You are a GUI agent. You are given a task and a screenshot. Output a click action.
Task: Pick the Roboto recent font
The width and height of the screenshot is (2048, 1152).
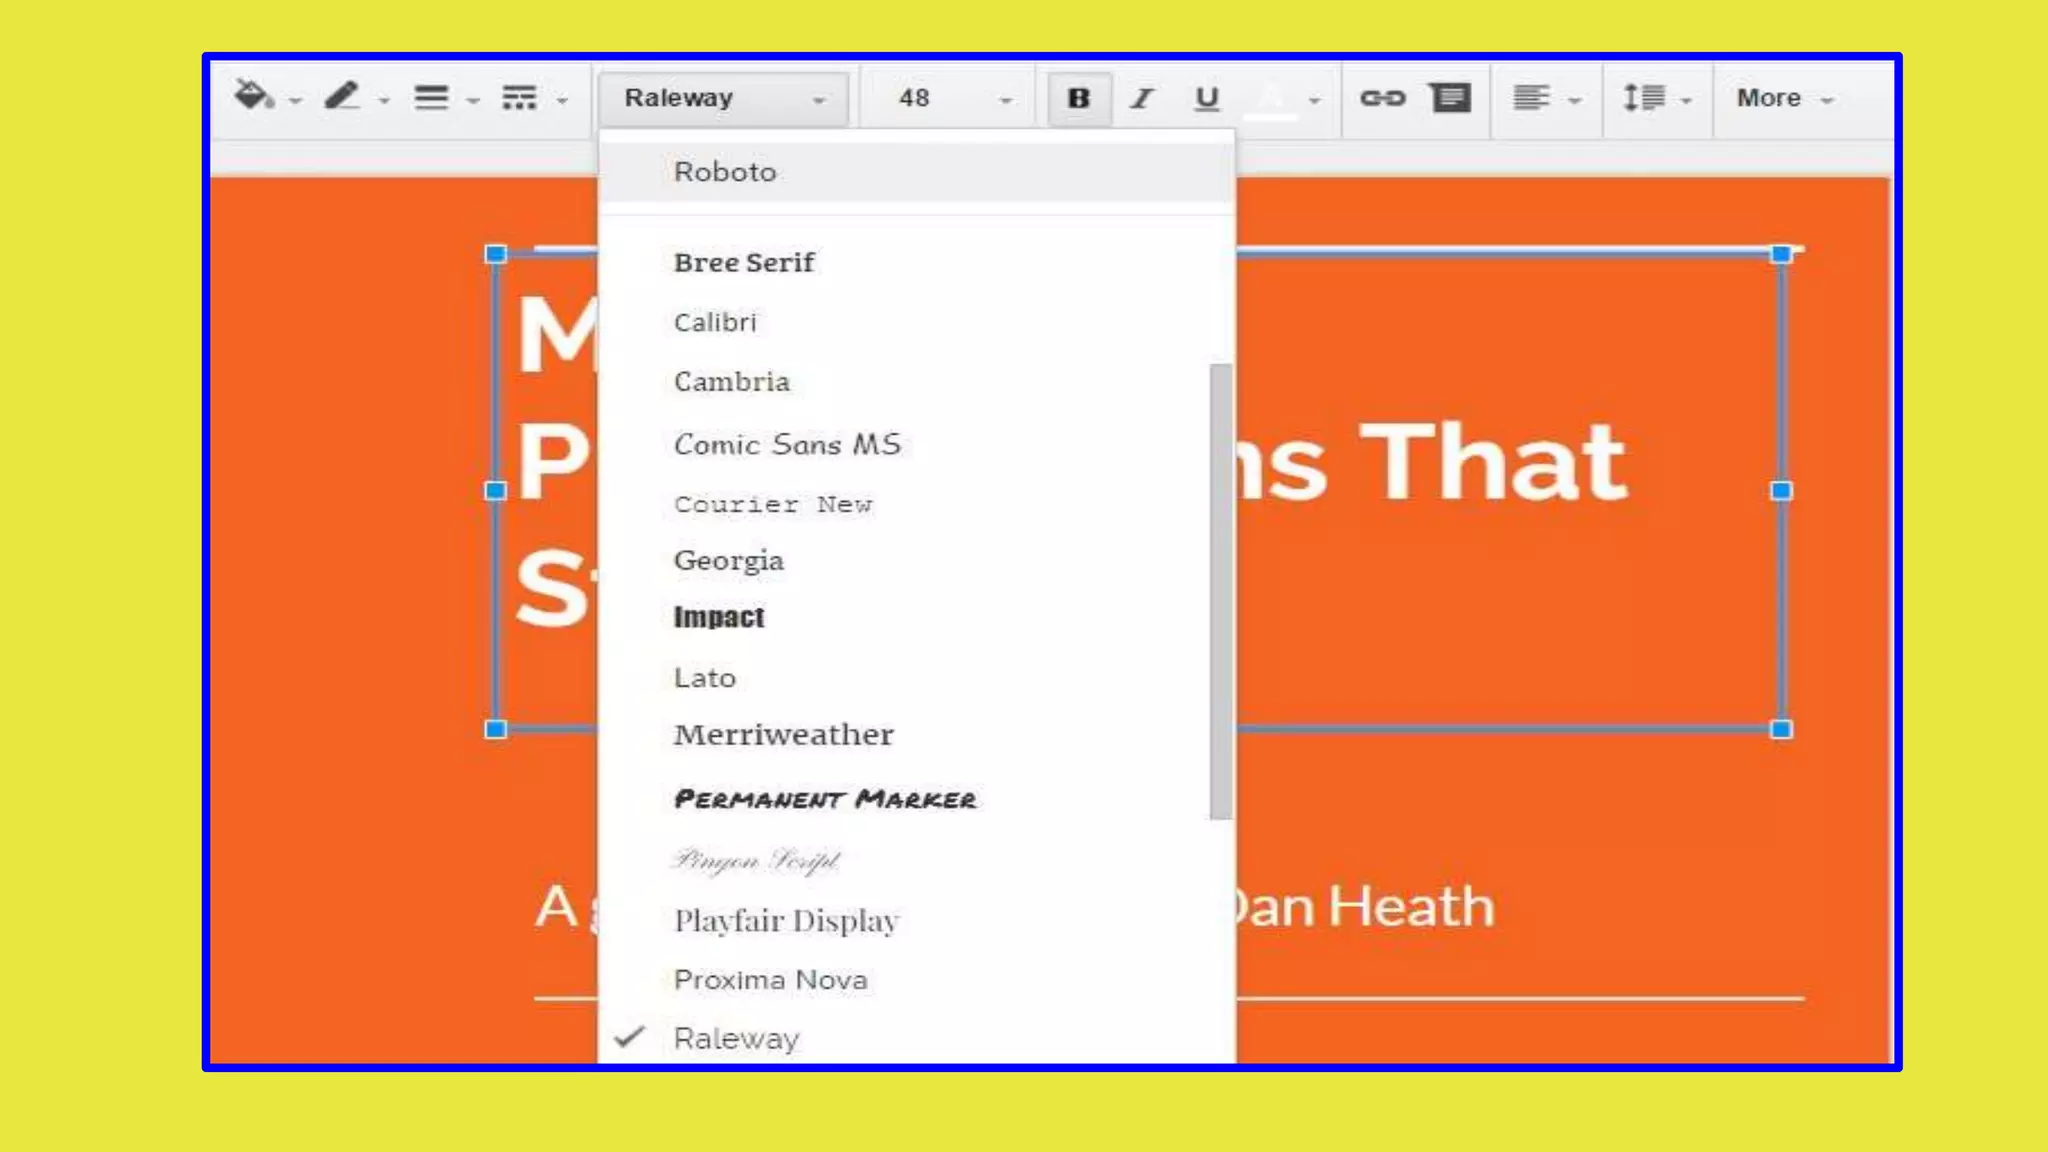click(725, 172)
